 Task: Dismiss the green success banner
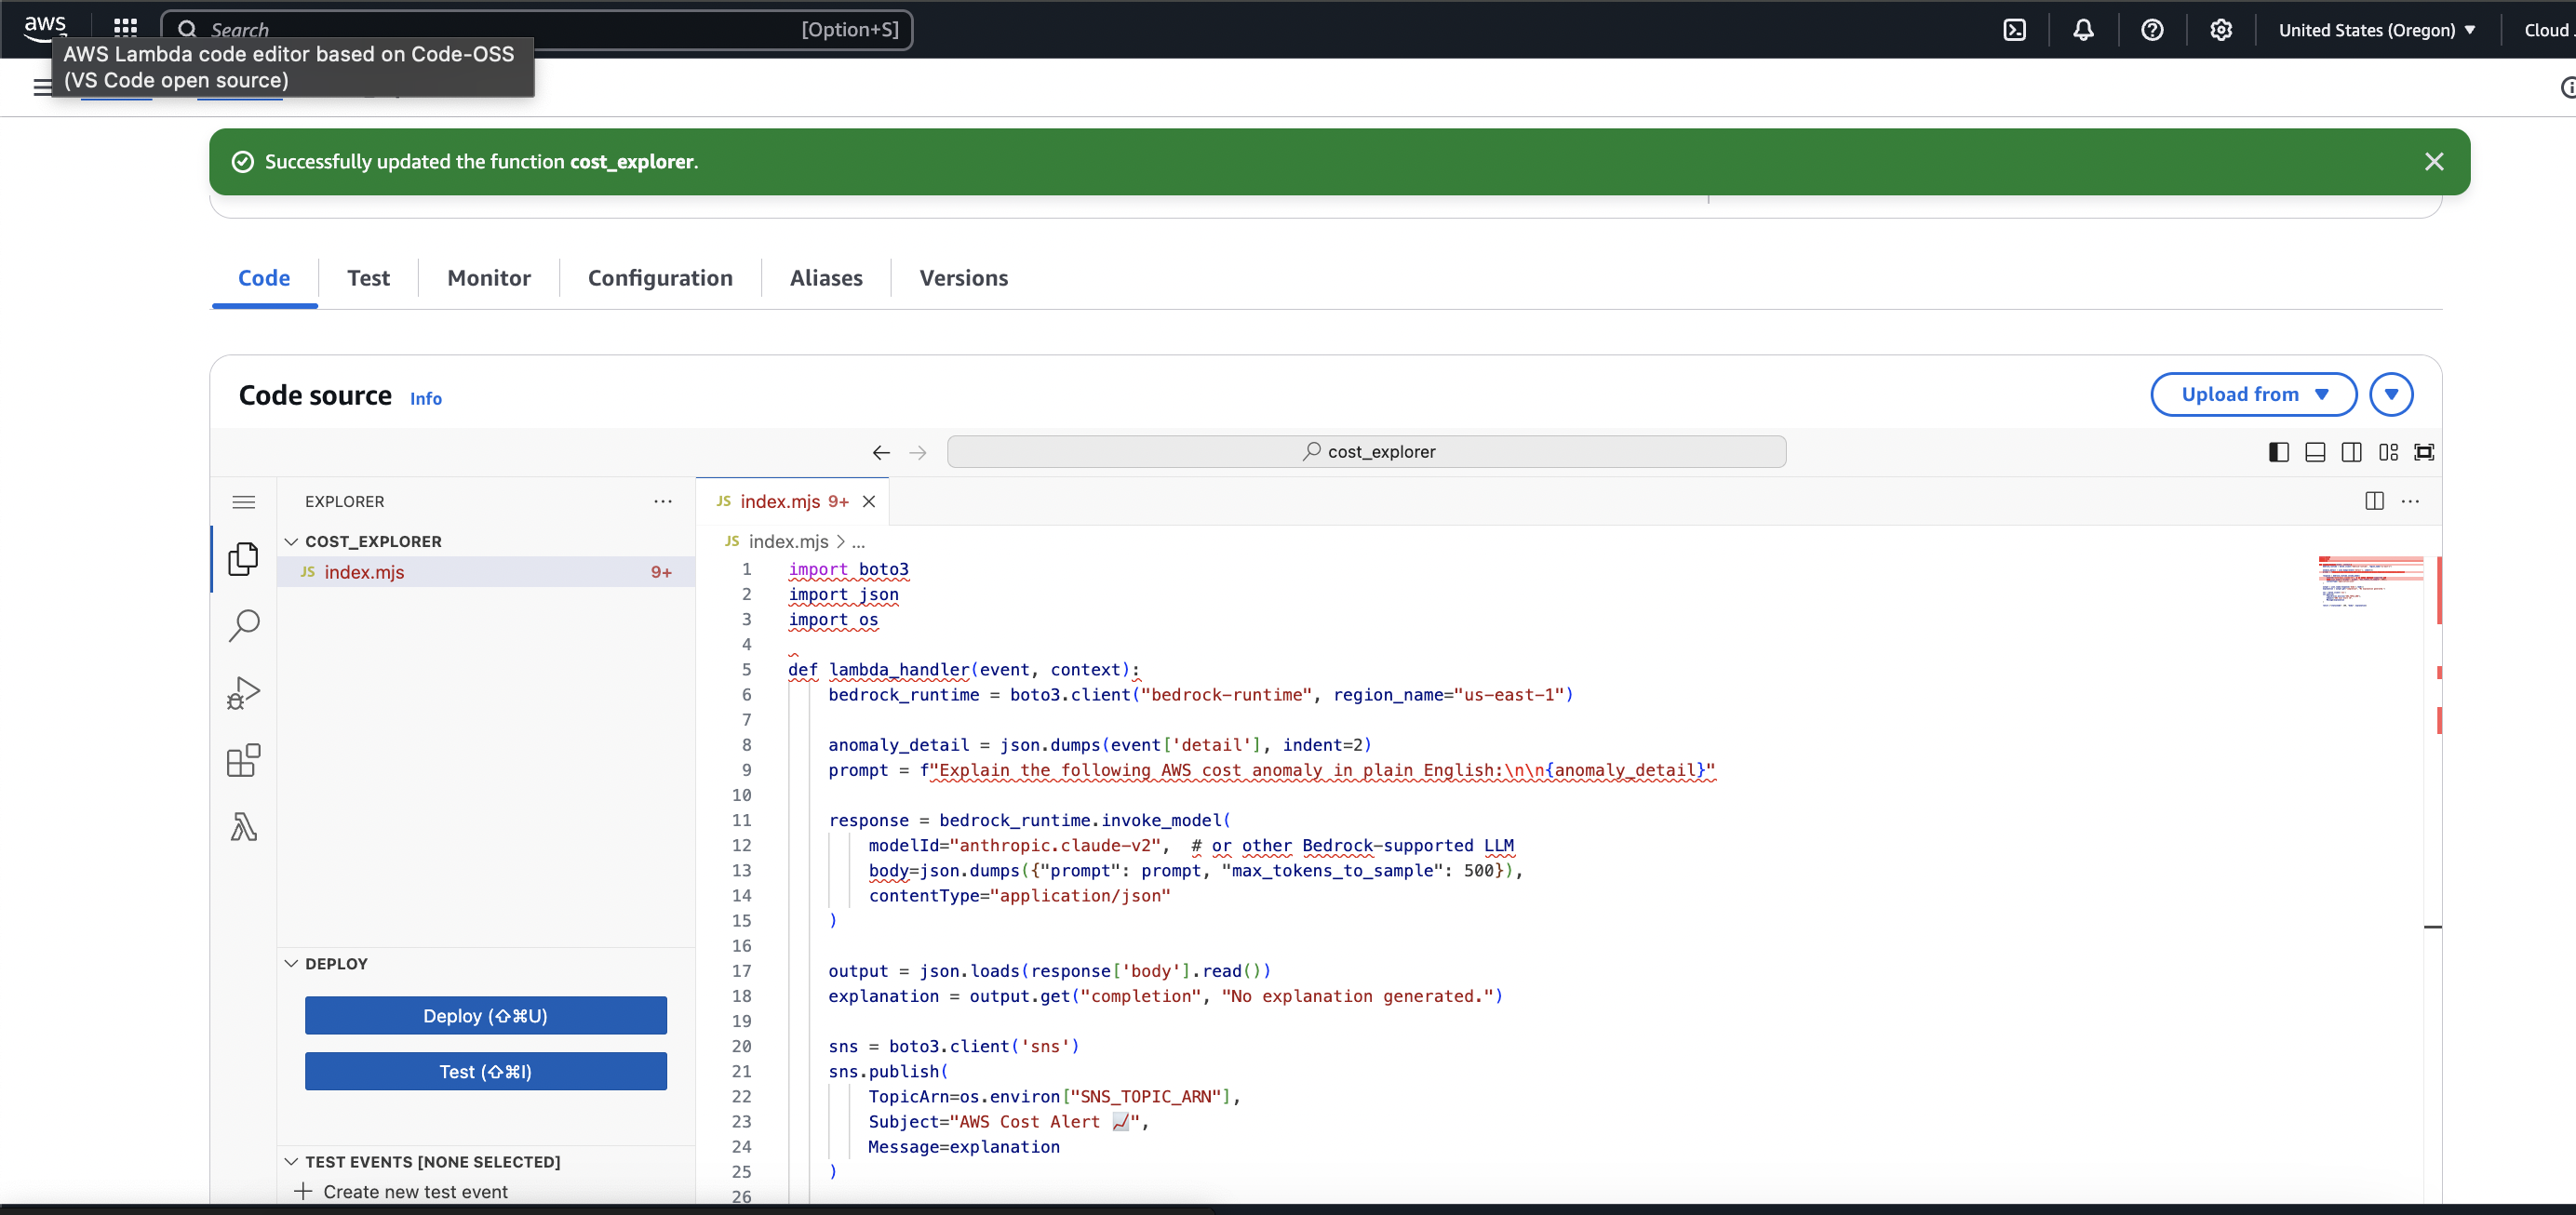pyautogui.click(x=2434, y=162)
